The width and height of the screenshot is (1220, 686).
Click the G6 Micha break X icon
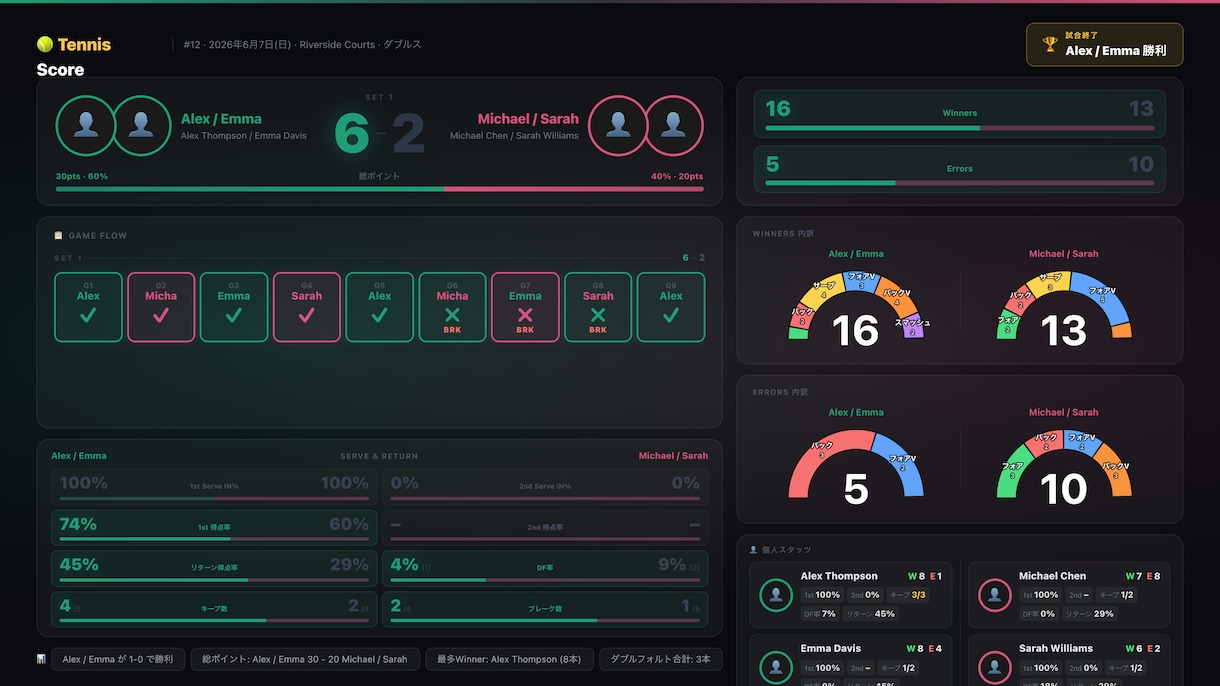point(452,314)
